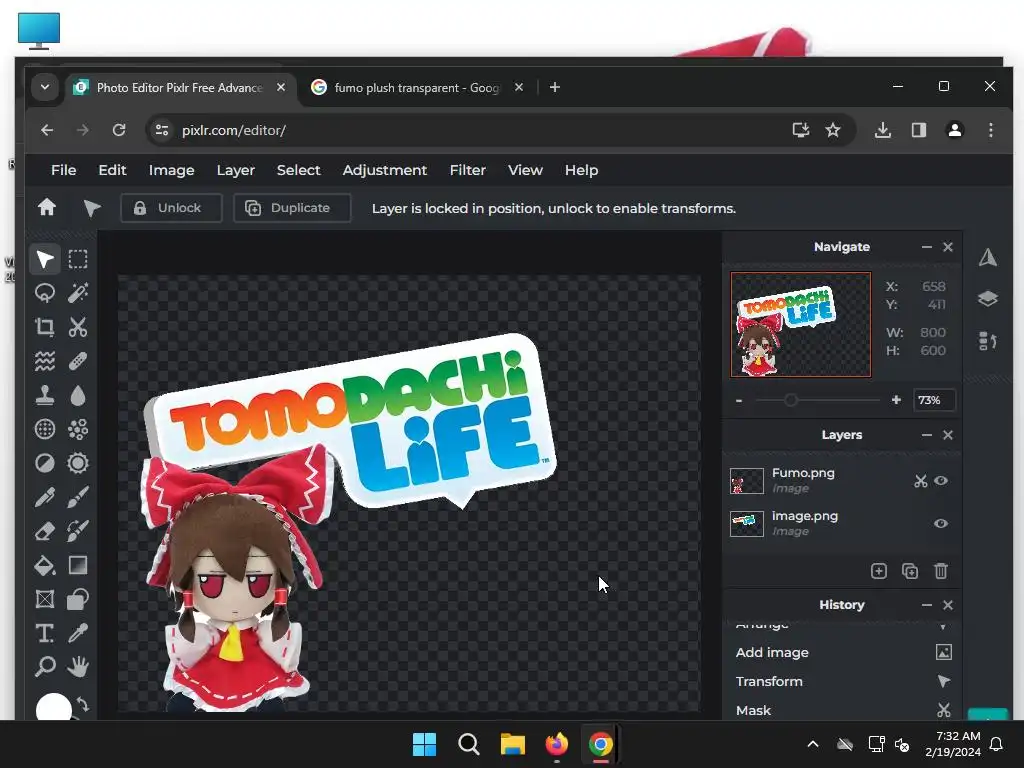Click zoom out minus in Navigate panel
Image resolution: width=1024 pixels, height=768 pixels.
pyautogui.click(x=739, y=400)
